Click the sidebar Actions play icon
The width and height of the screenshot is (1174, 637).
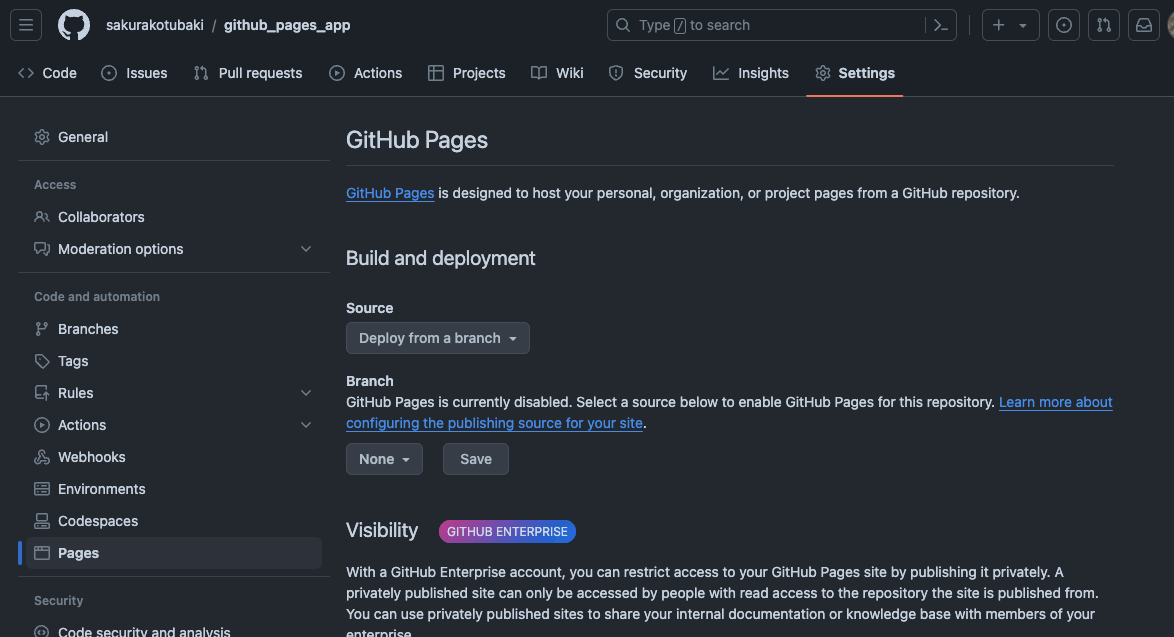tap(42, 425)
